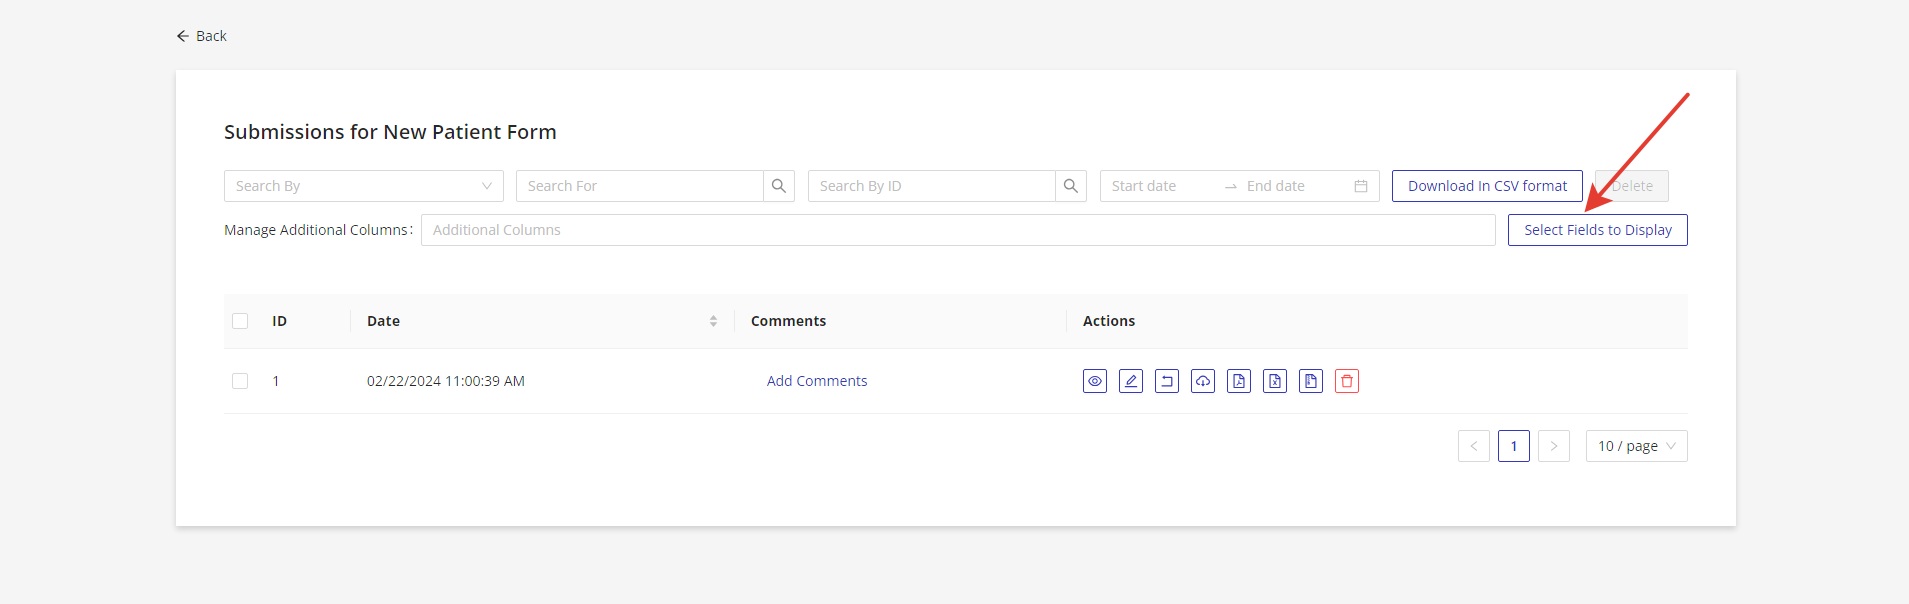Viewport: 1909px width, 604px height.
Task: Open the Search By dropdown
Action: (363, 186)
